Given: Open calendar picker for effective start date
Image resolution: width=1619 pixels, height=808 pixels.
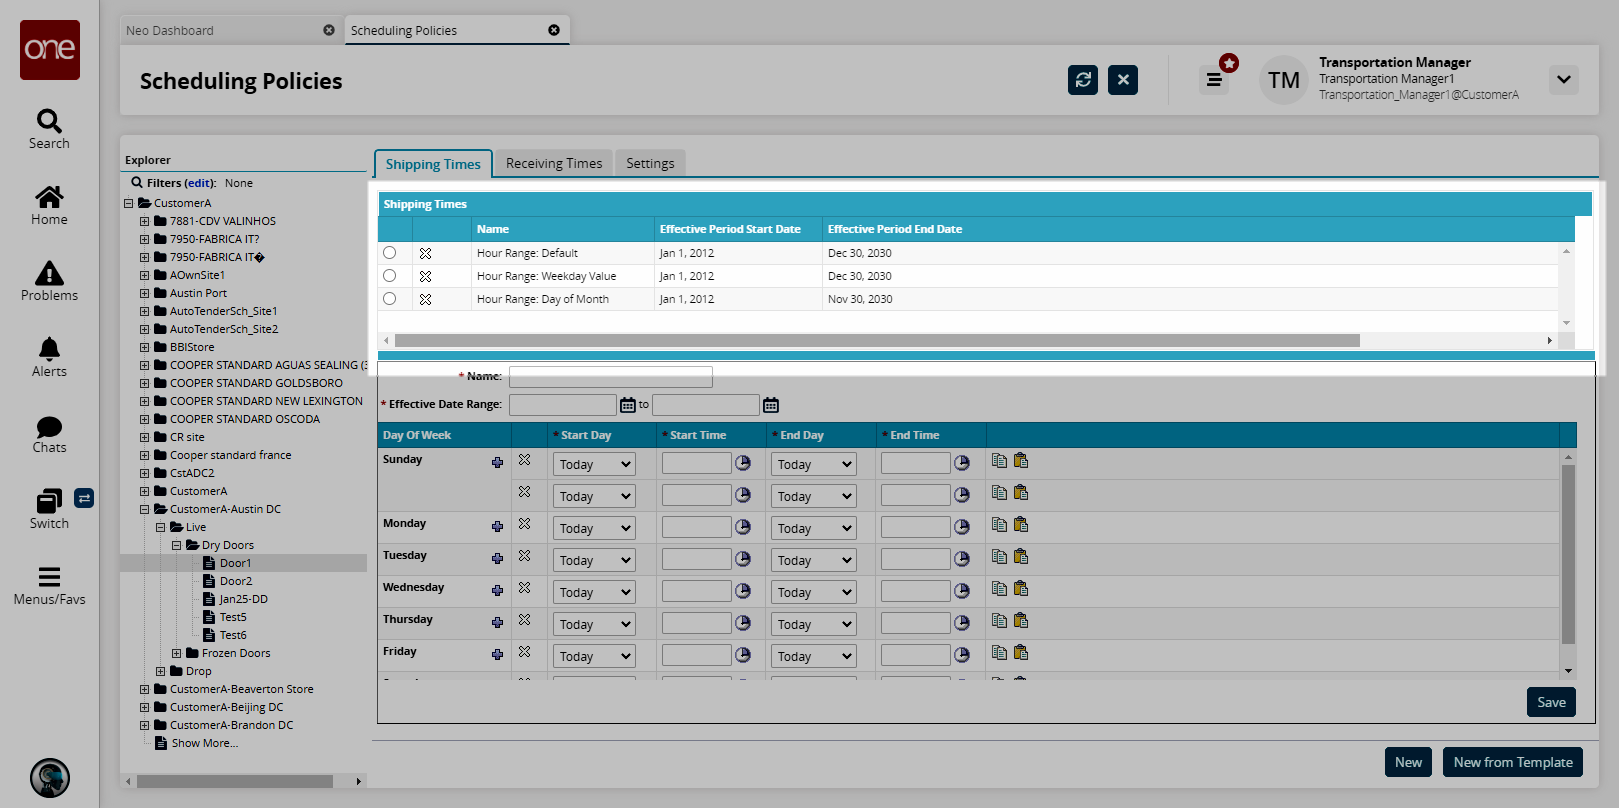Looking at the screenshot, I should [x=628, y=405].
